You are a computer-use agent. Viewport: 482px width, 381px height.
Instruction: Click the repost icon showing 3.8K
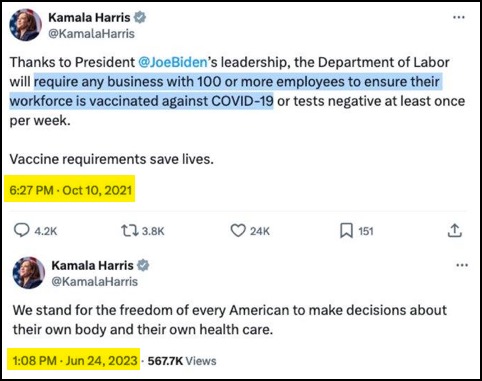130,231
